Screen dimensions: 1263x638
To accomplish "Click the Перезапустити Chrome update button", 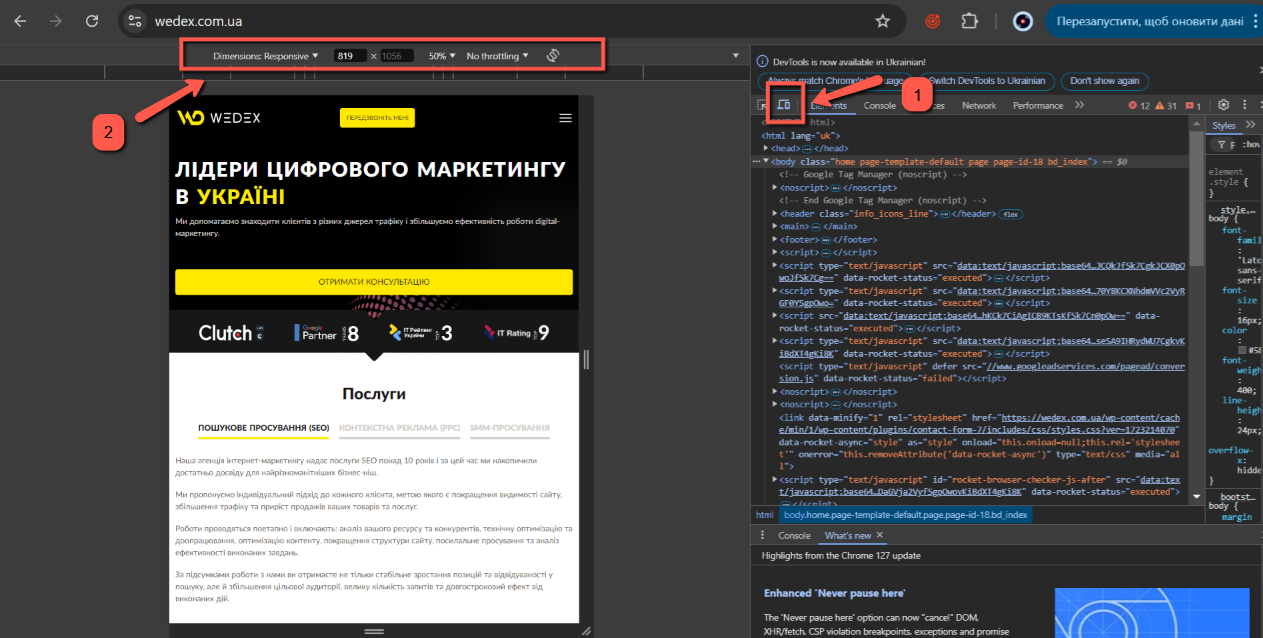I will click(x=1153, y=21).
